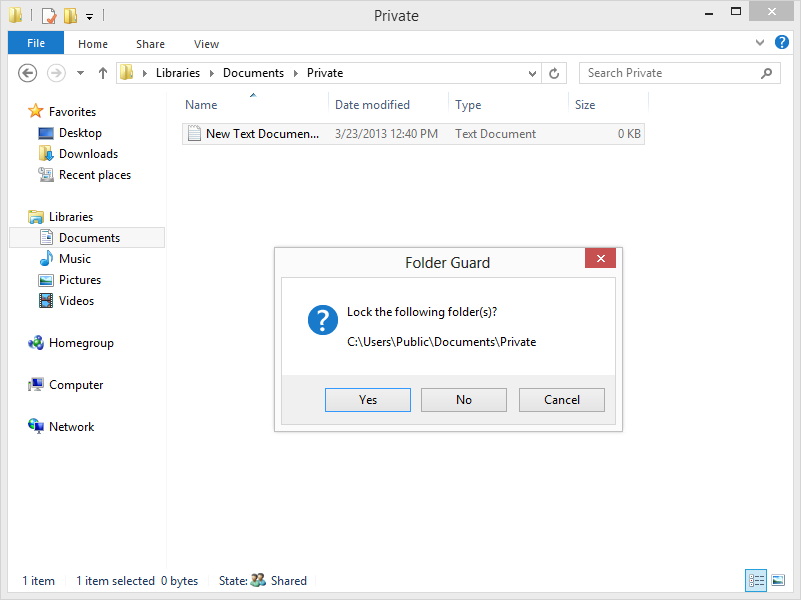Click the search magnifier icon
The width and height of the screenshot is (801, 600).
767,73
